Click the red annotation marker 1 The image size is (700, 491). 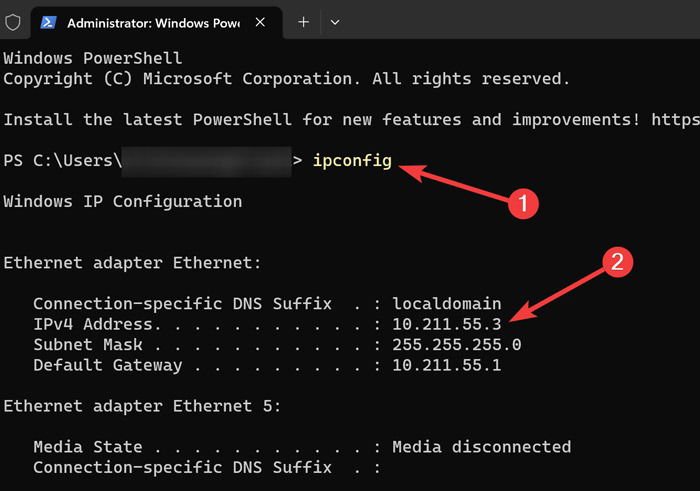pyautogui.click(x=523, y=204)
